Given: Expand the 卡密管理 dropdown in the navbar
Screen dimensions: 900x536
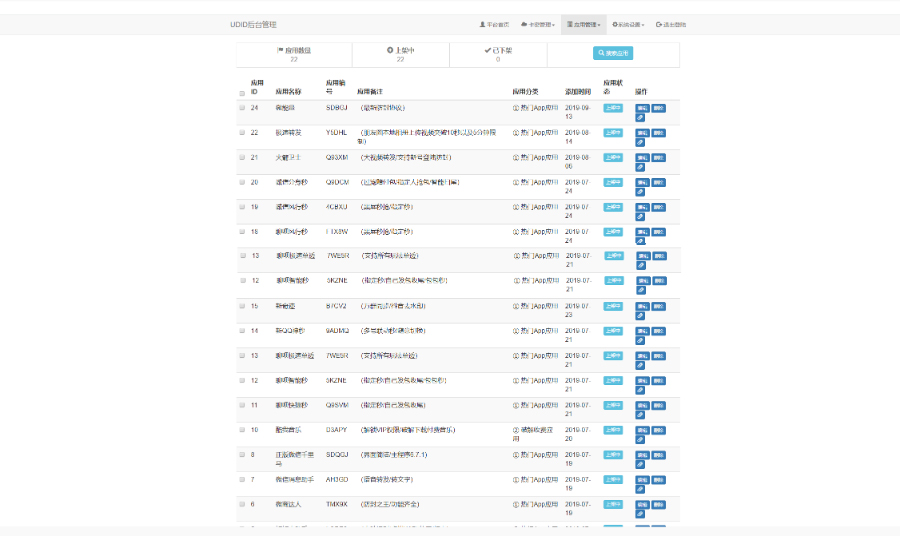Looking at the screenshot, I should (537, 24).
